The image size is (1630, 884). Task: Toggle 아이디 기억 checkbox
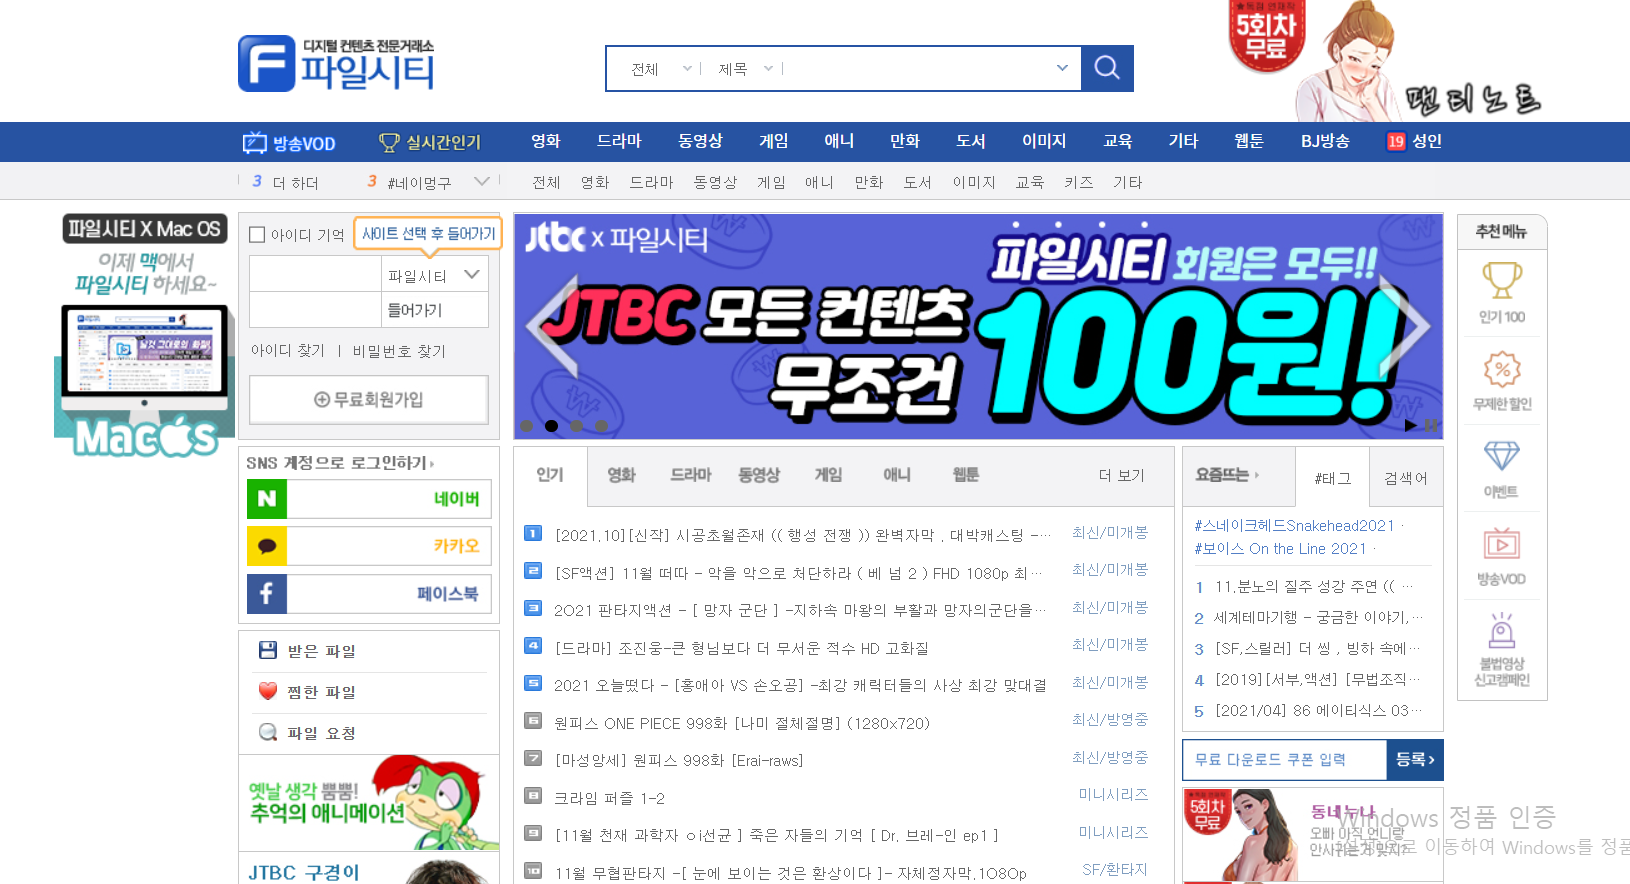[x=257, y=235]
